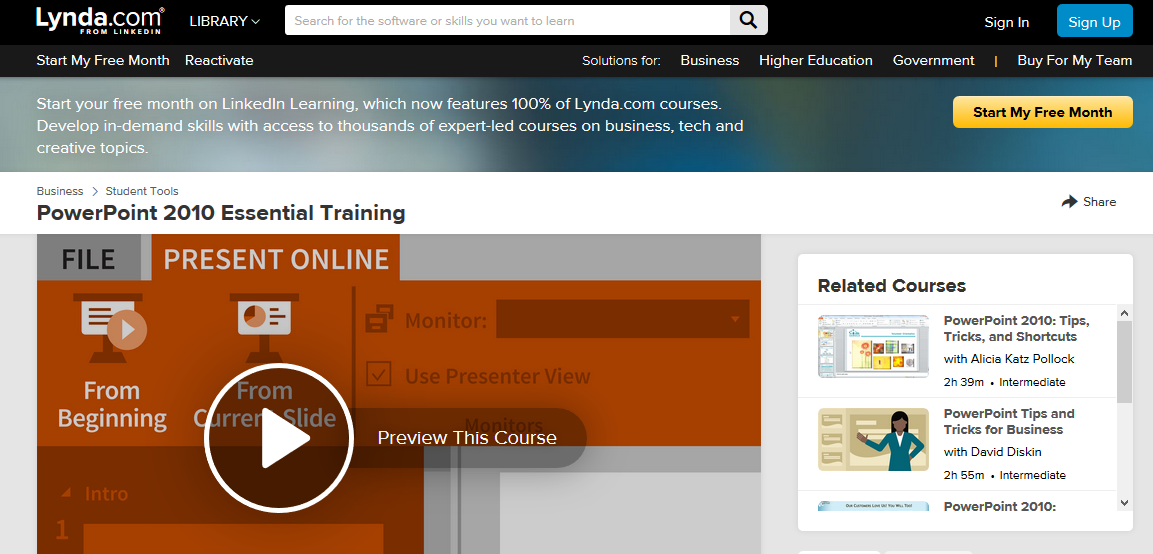Click the Lynda.com logo
The image size is (1153, 554).
[100, 21]
